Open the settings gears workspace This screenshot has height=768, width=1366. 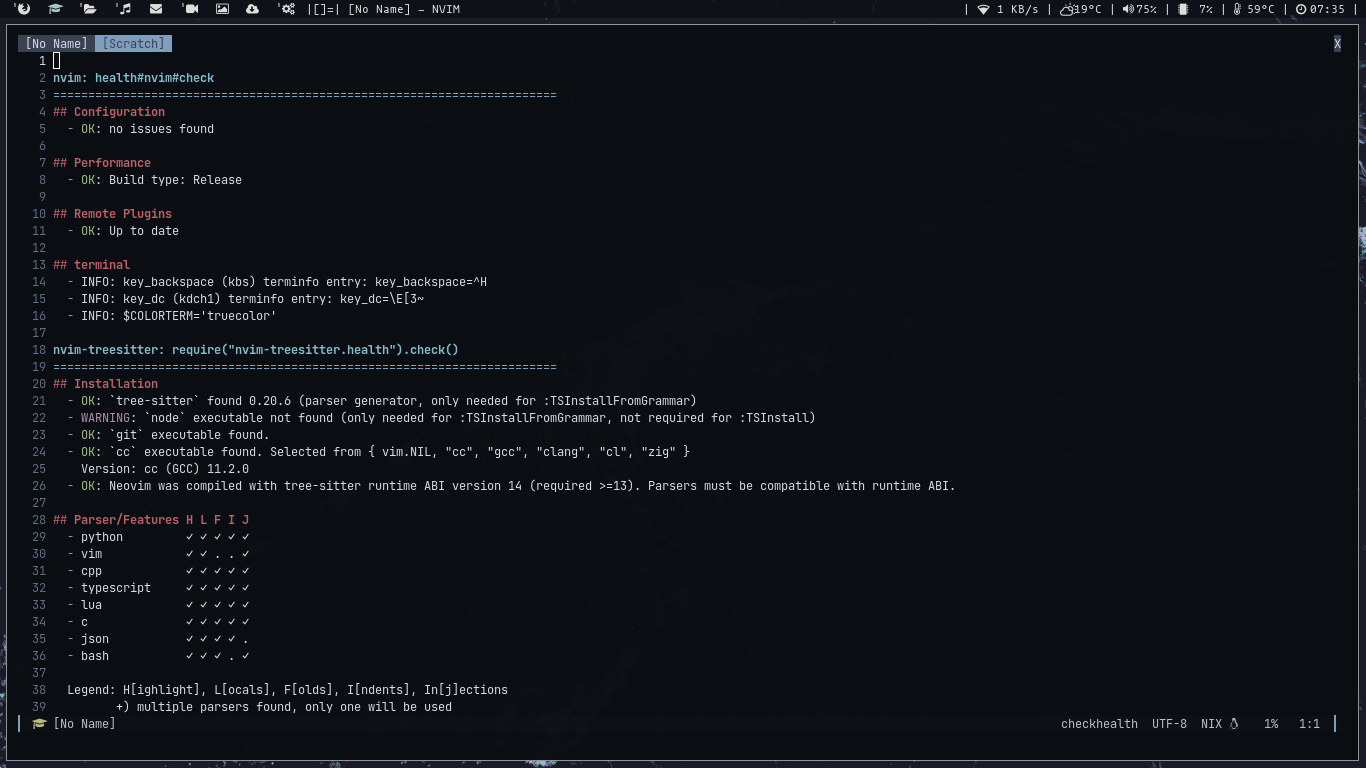click(287, 9)
